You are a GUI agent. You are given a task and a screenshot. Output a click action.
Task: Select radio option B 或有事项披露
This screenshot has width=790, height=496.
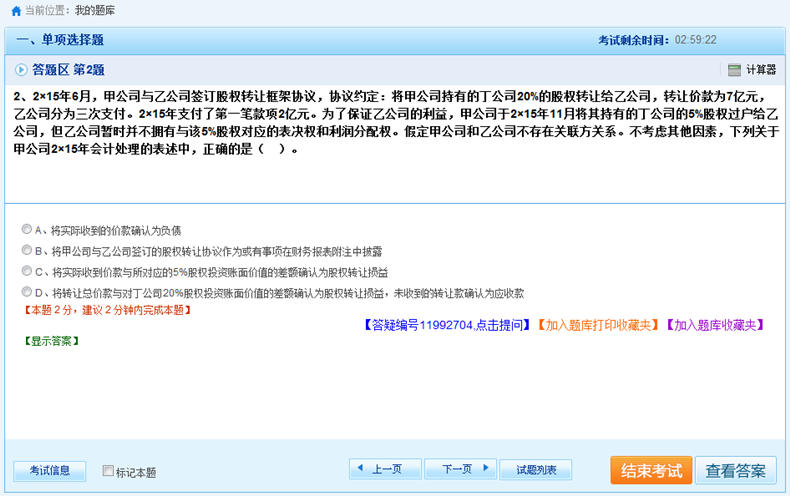click(27, 250)
